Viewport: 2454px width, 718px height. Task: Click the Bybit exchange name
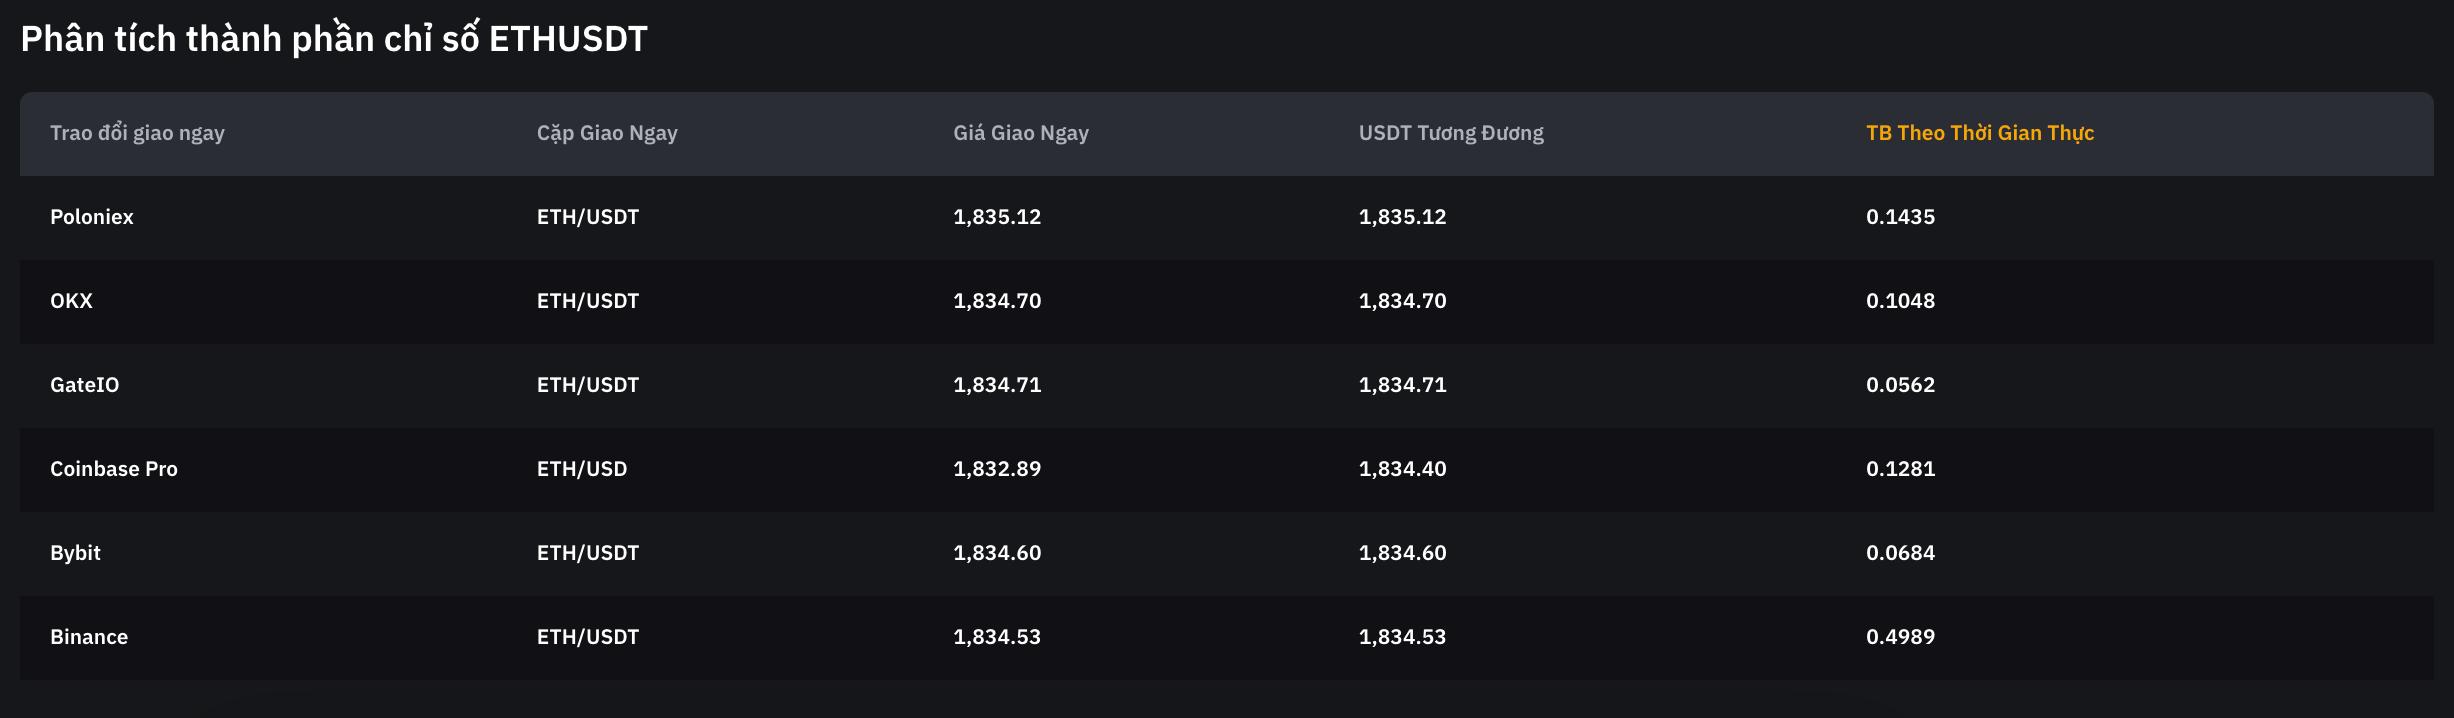pos(75,553)
